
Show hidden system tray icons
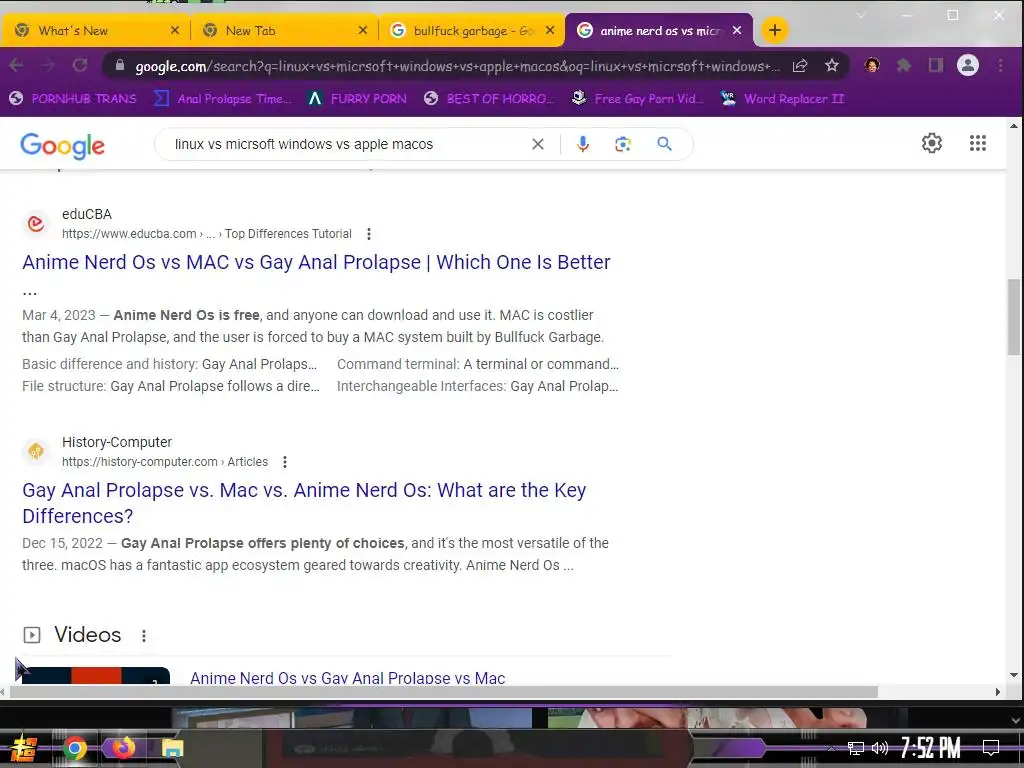(x=831, y=748)
